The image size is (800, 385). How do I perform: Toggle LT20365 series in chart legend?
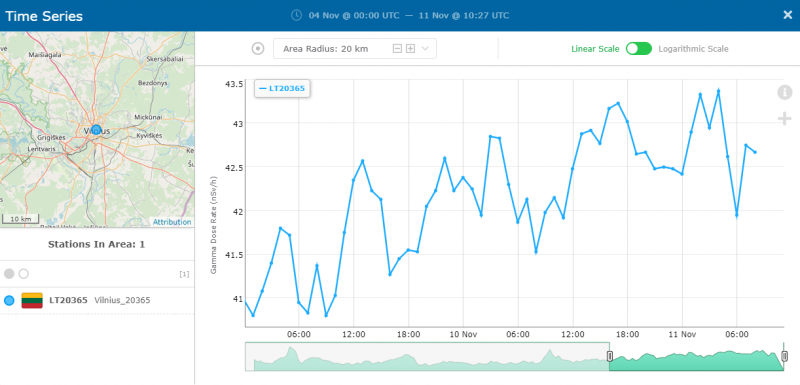click(x=282, y=88)
